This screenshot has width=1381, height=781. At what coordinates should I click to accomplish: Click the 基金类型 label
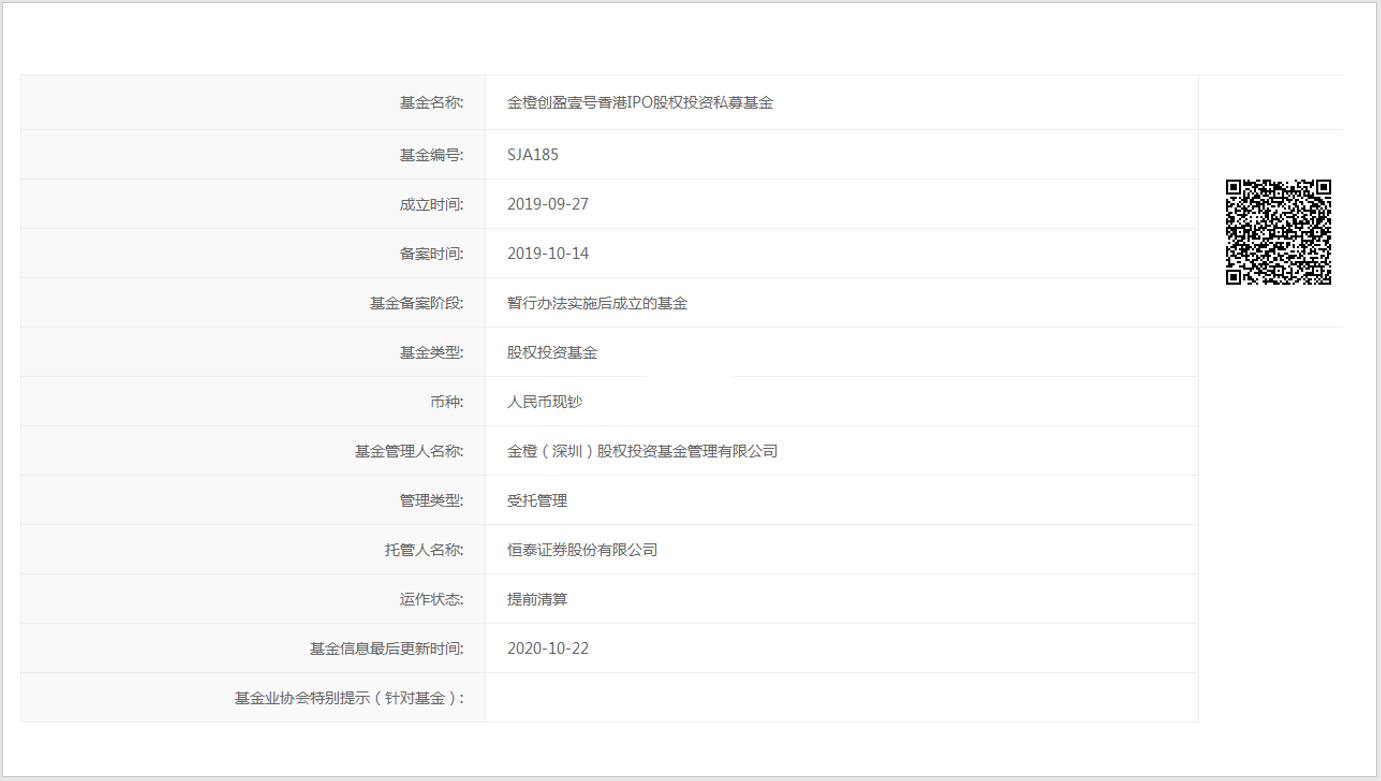432,352
